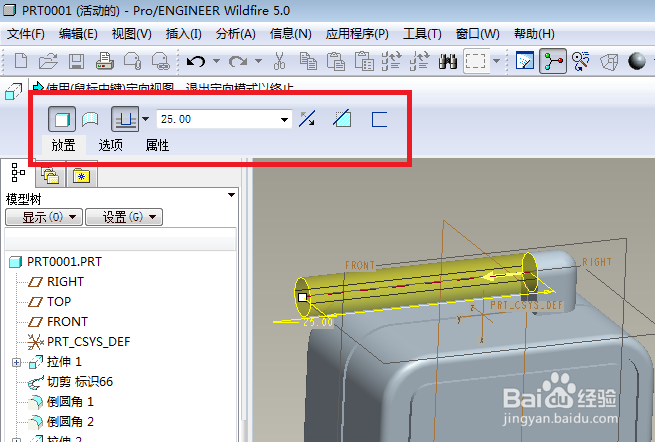Open the 放置 placement tab
This screenshot has height=442, width=655.
(63, 145)
